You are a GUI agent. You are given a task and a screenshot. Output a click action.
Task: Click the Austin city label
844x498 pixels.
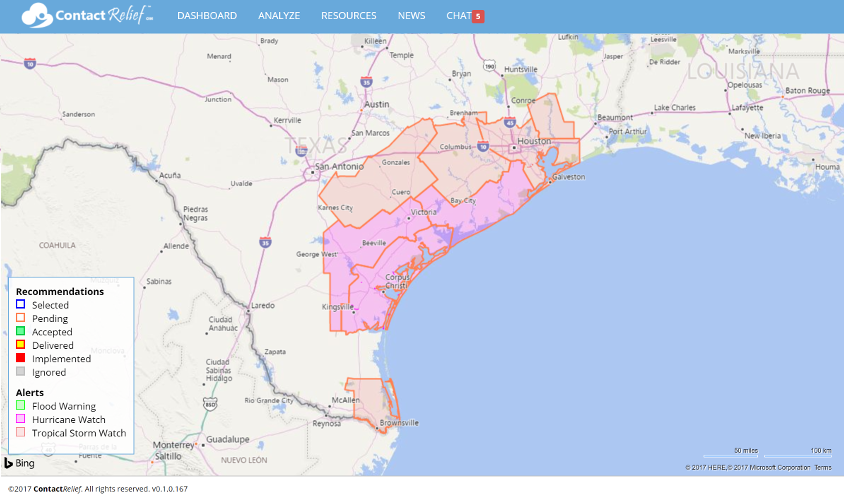(x=376, y=104)
